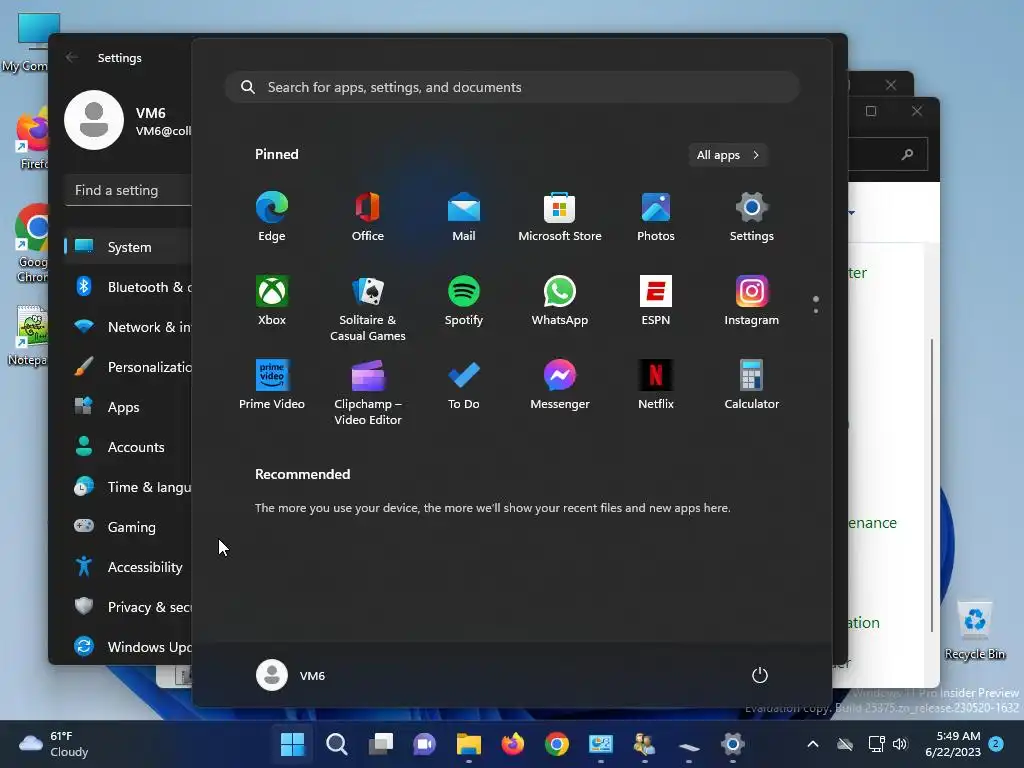Viewport: 1024px width, 768px height.
Task: Launch the Photos app
Action: click(656, 217)
